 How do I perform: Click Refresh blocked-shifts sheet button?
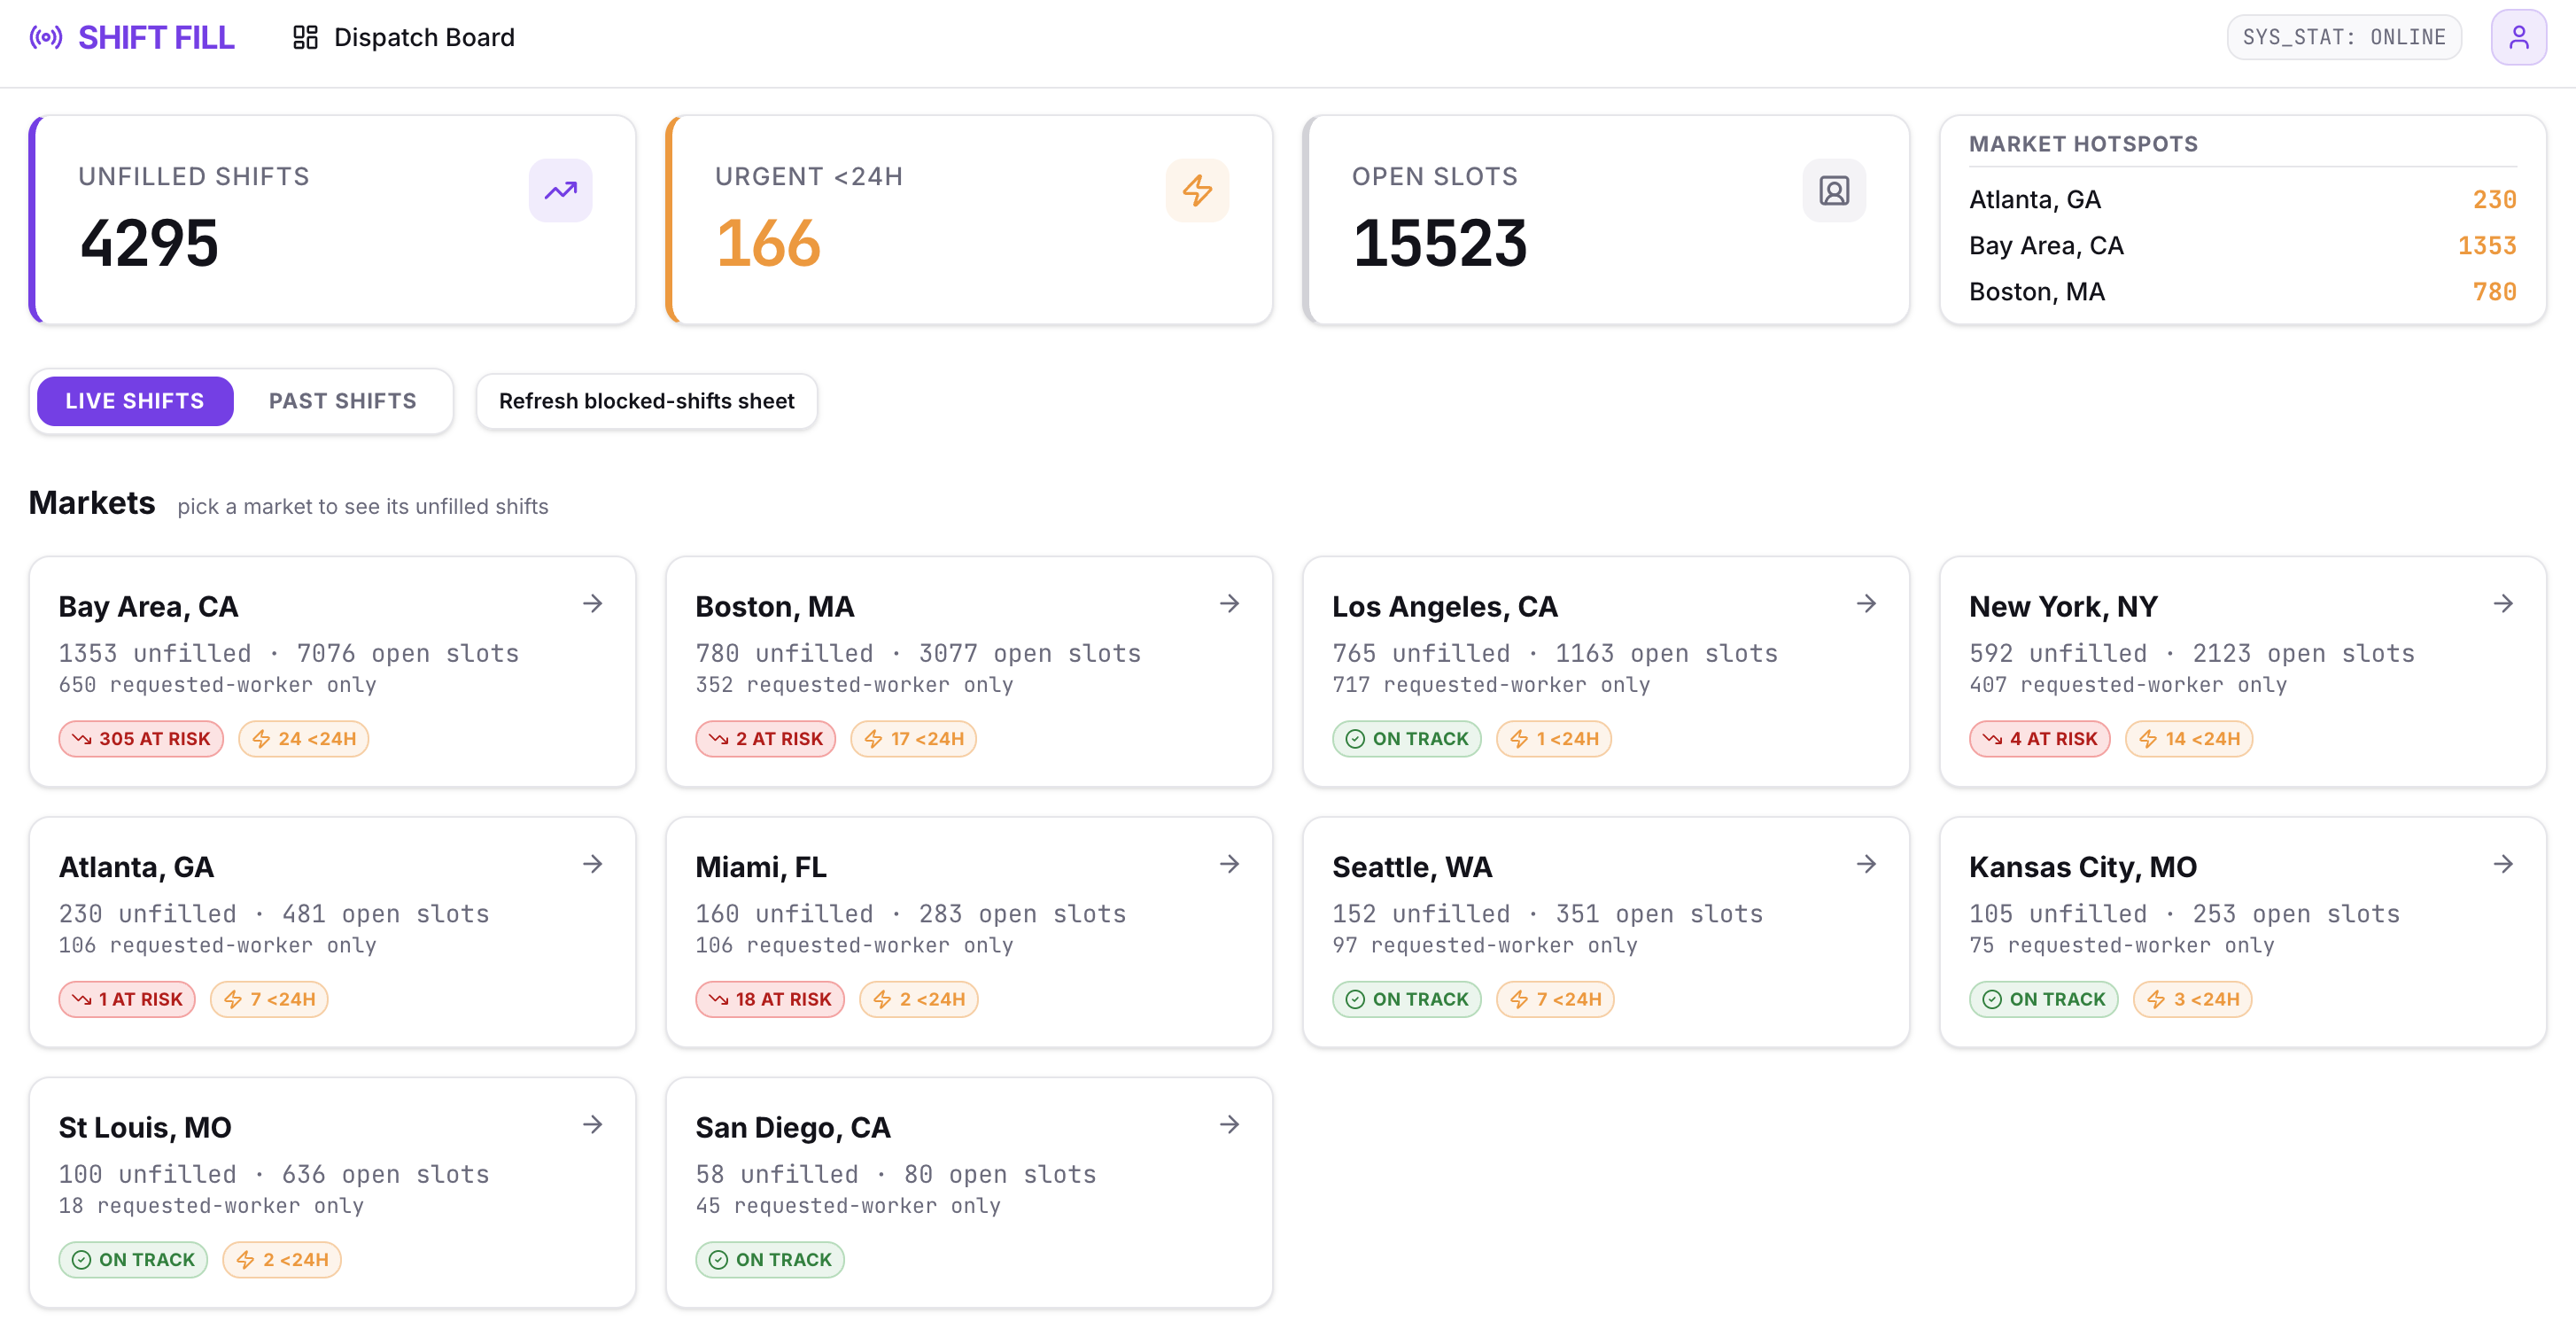click(646, 401)
